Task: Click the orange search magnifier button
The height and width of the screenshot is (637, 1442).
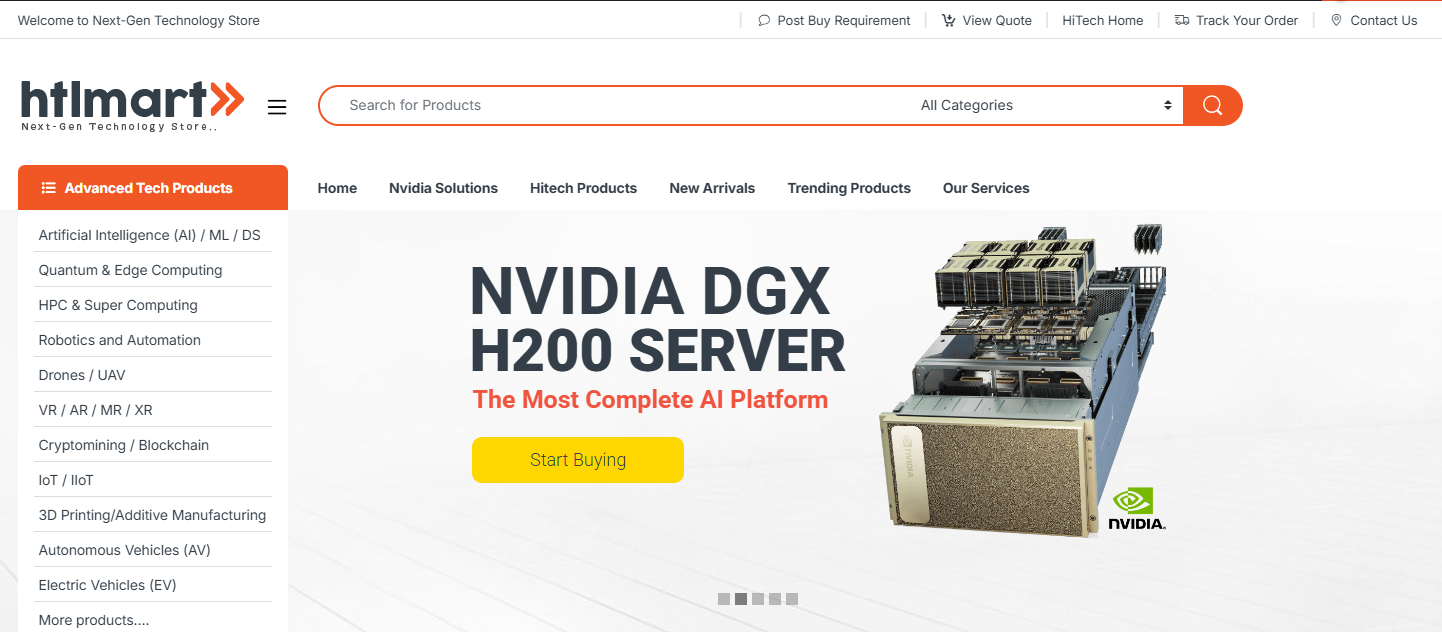Action: click(x=1212, y=106)
